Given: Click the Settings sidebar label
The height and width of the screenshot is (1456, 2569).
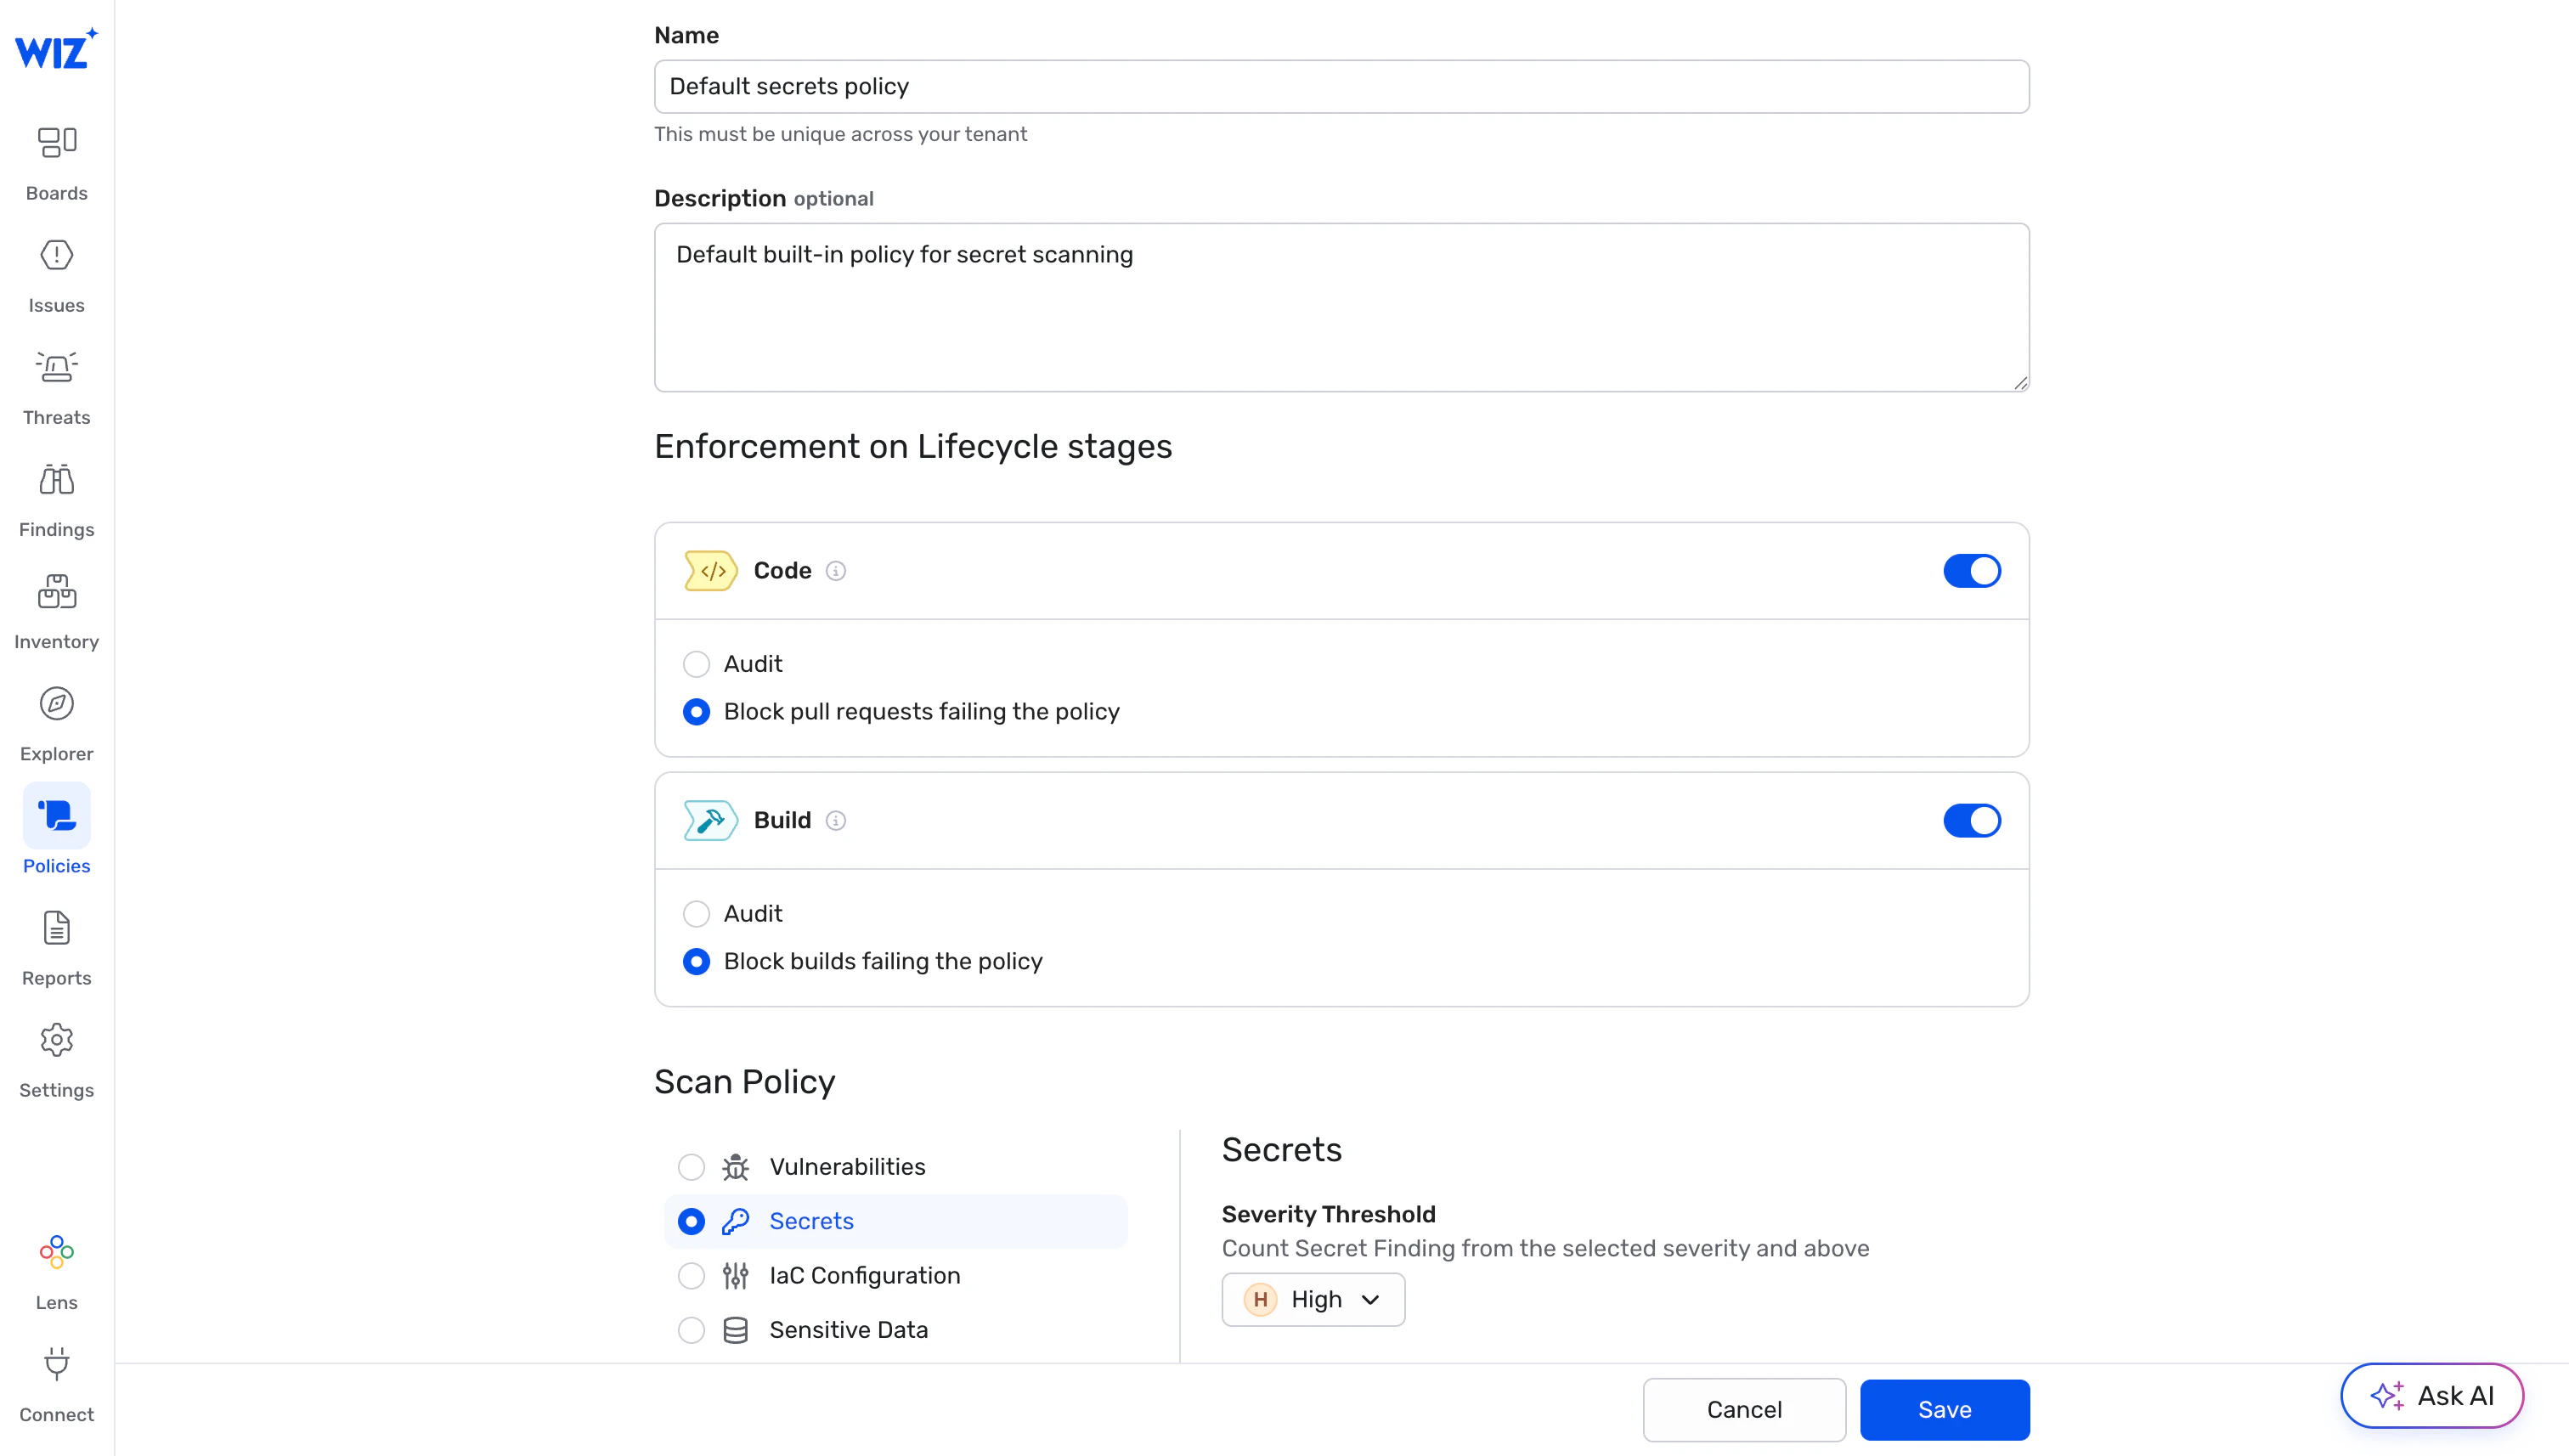Looking at the screenshot, I should click(56, 1090).
